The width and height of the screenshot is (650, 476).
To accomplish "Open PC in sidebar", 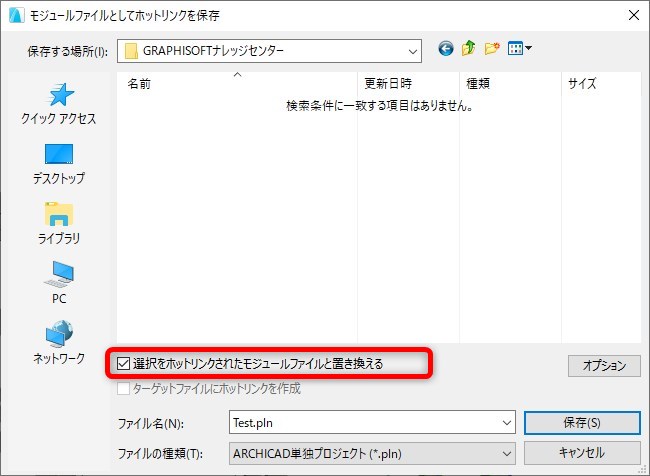I will [59, 283].
